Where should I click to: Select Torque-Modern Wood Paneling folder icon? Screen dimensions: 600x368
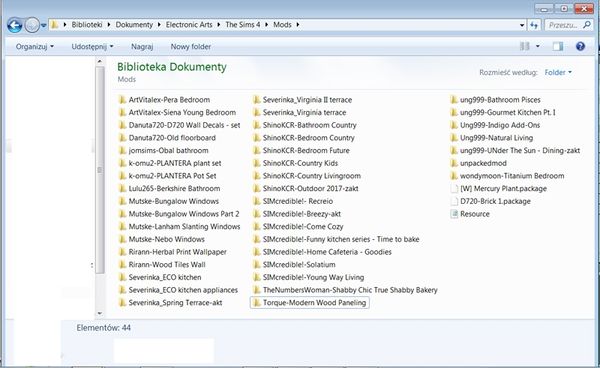click(256, 303)
